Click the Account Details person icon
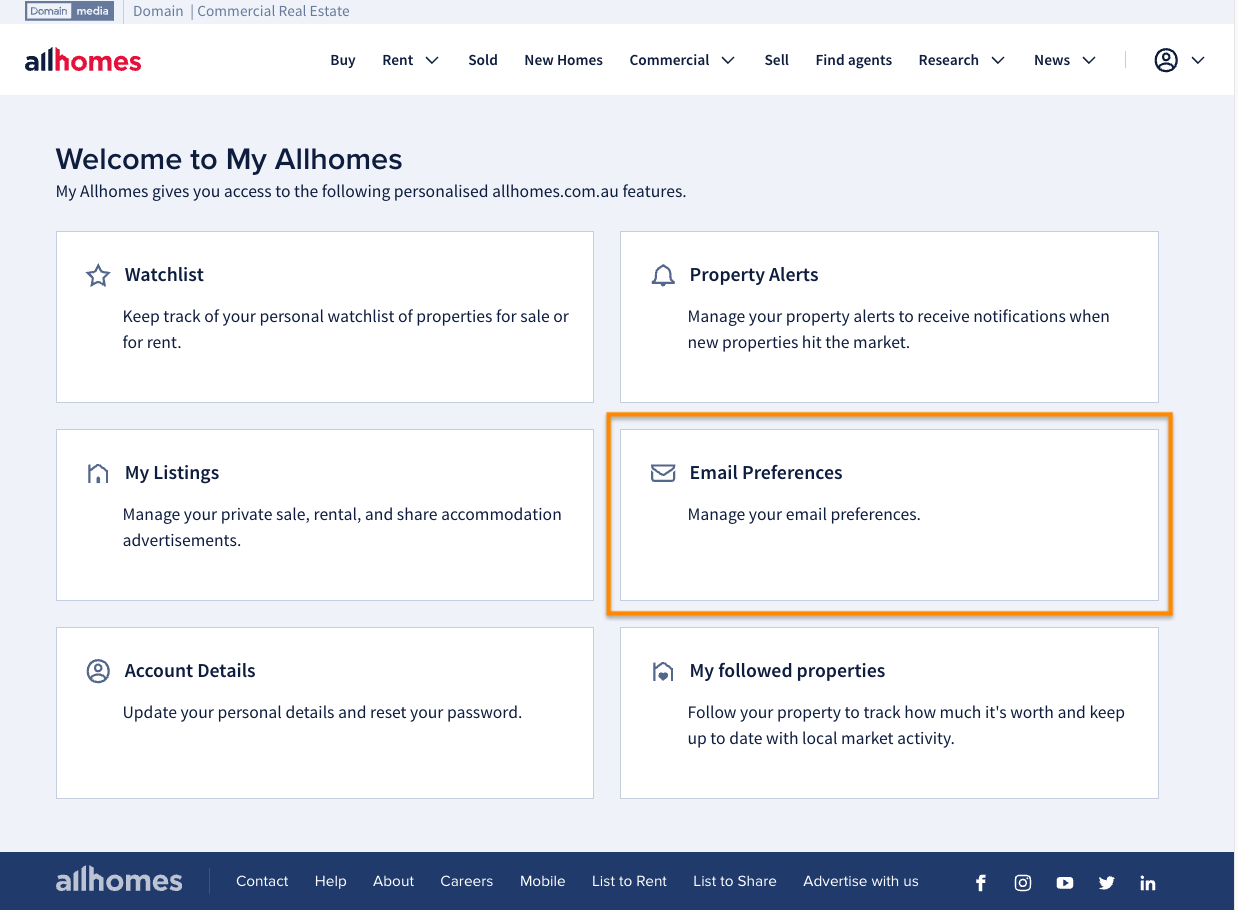Viewport: 1238px width, 910px height. click(x=98, y=671)
